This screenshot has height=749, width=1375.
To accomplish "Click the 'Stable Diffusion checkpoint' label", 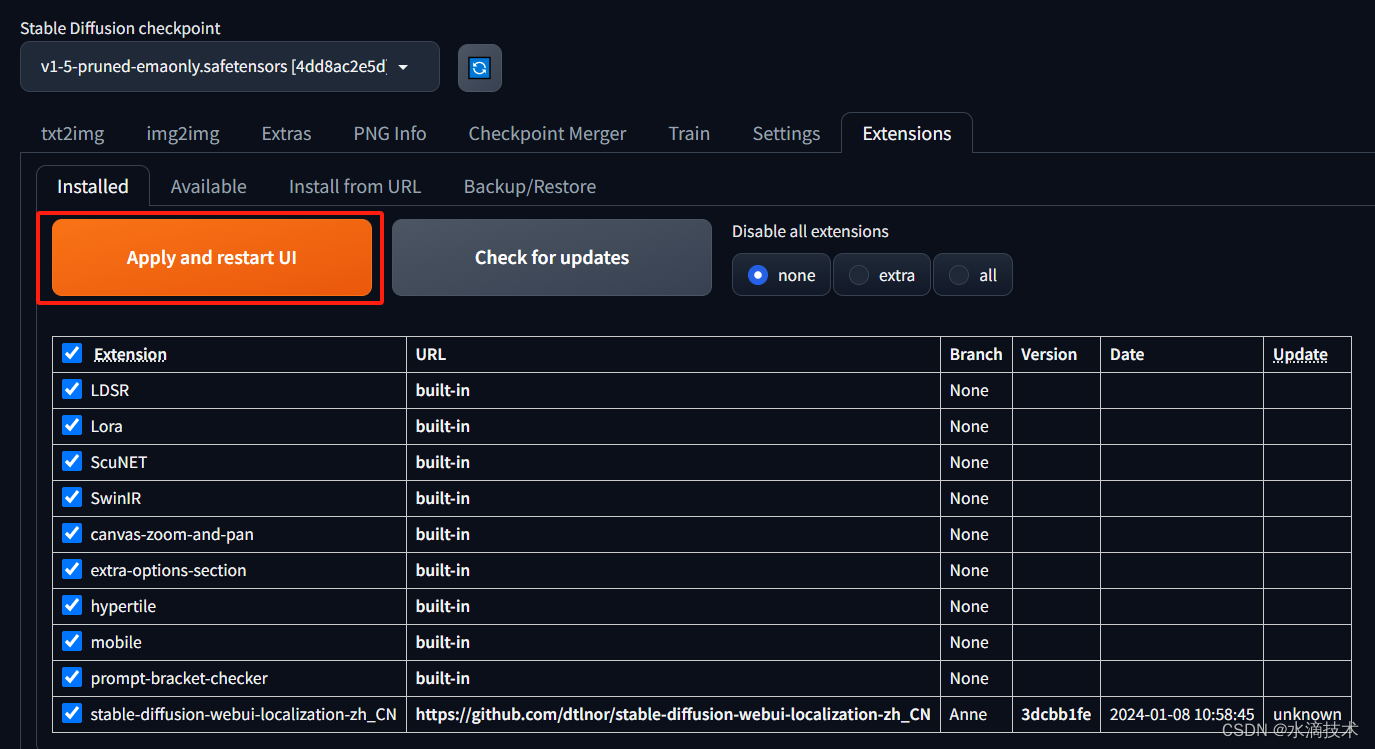I will 121,28.
